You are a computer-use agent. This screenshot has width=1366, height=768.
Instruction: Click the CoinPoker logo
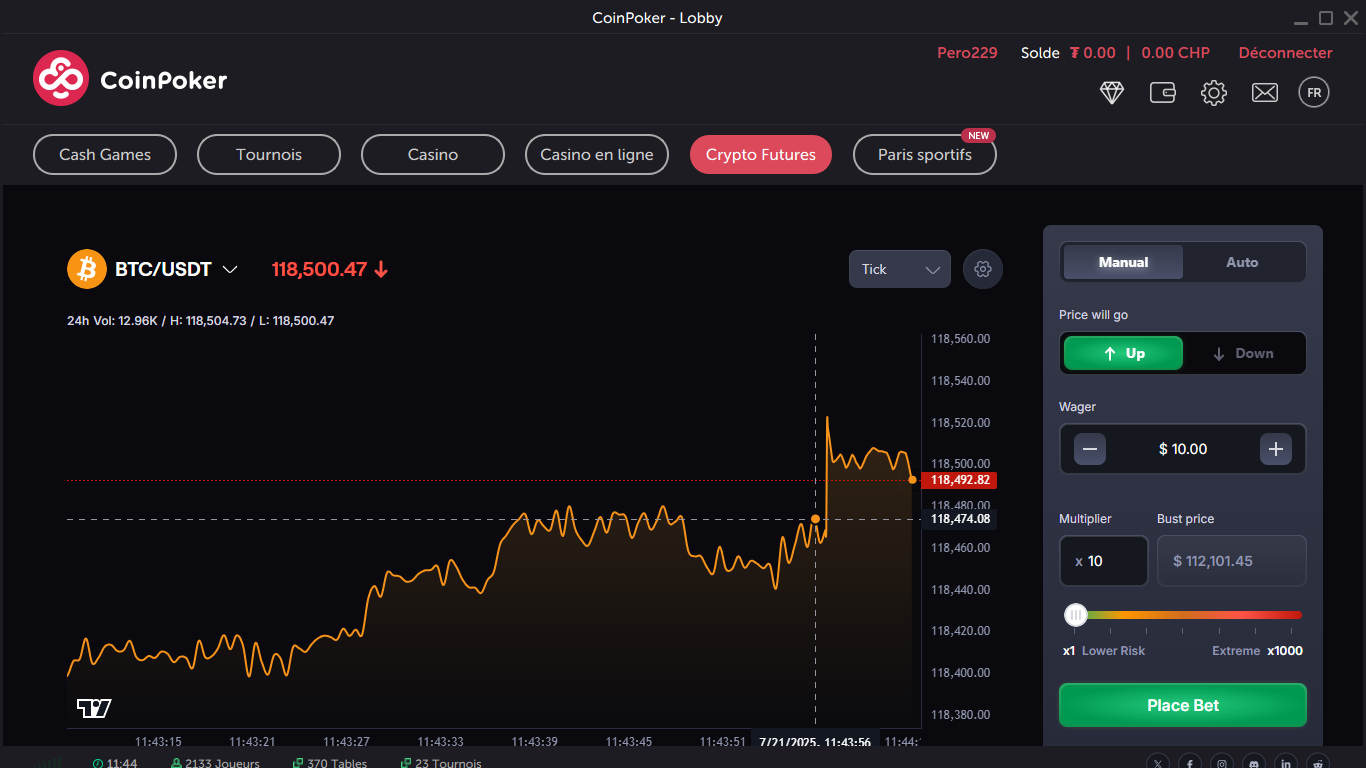(x=129, y=78)
